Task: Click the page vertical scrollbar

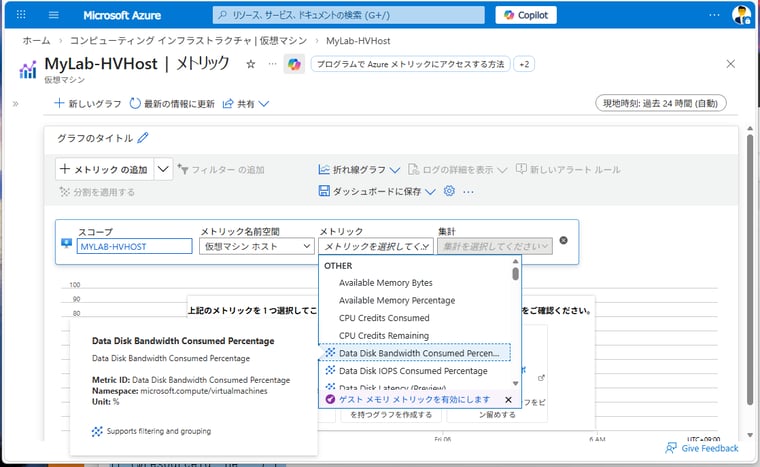Action: [x=750, y=272]
